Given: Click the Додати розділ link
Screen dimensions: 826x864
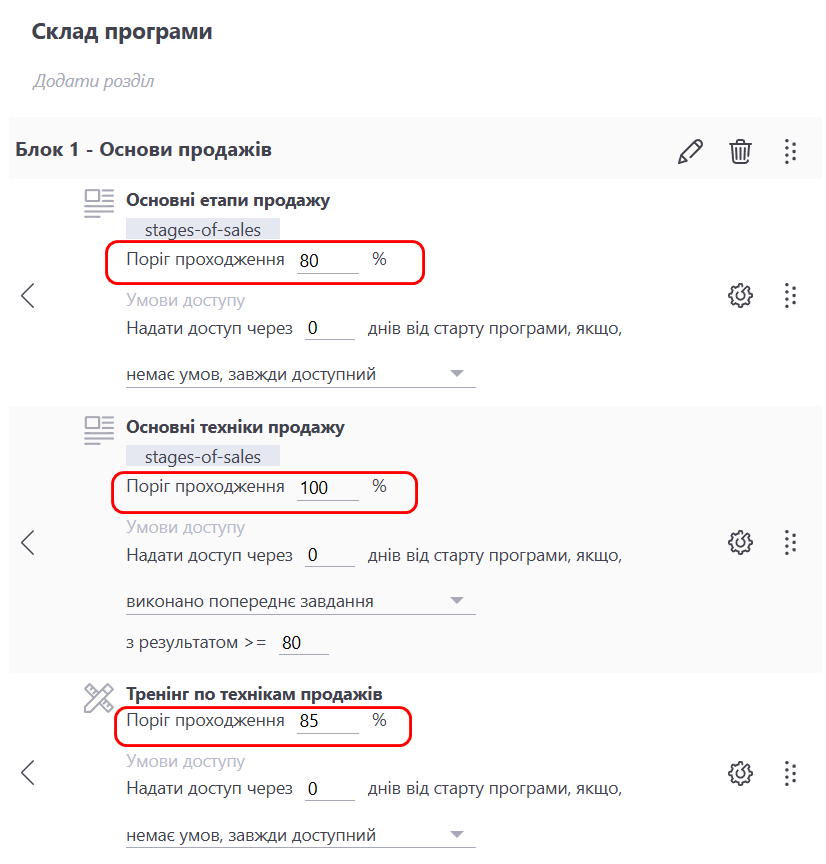Looking at the screenshot, I should 93,81.
